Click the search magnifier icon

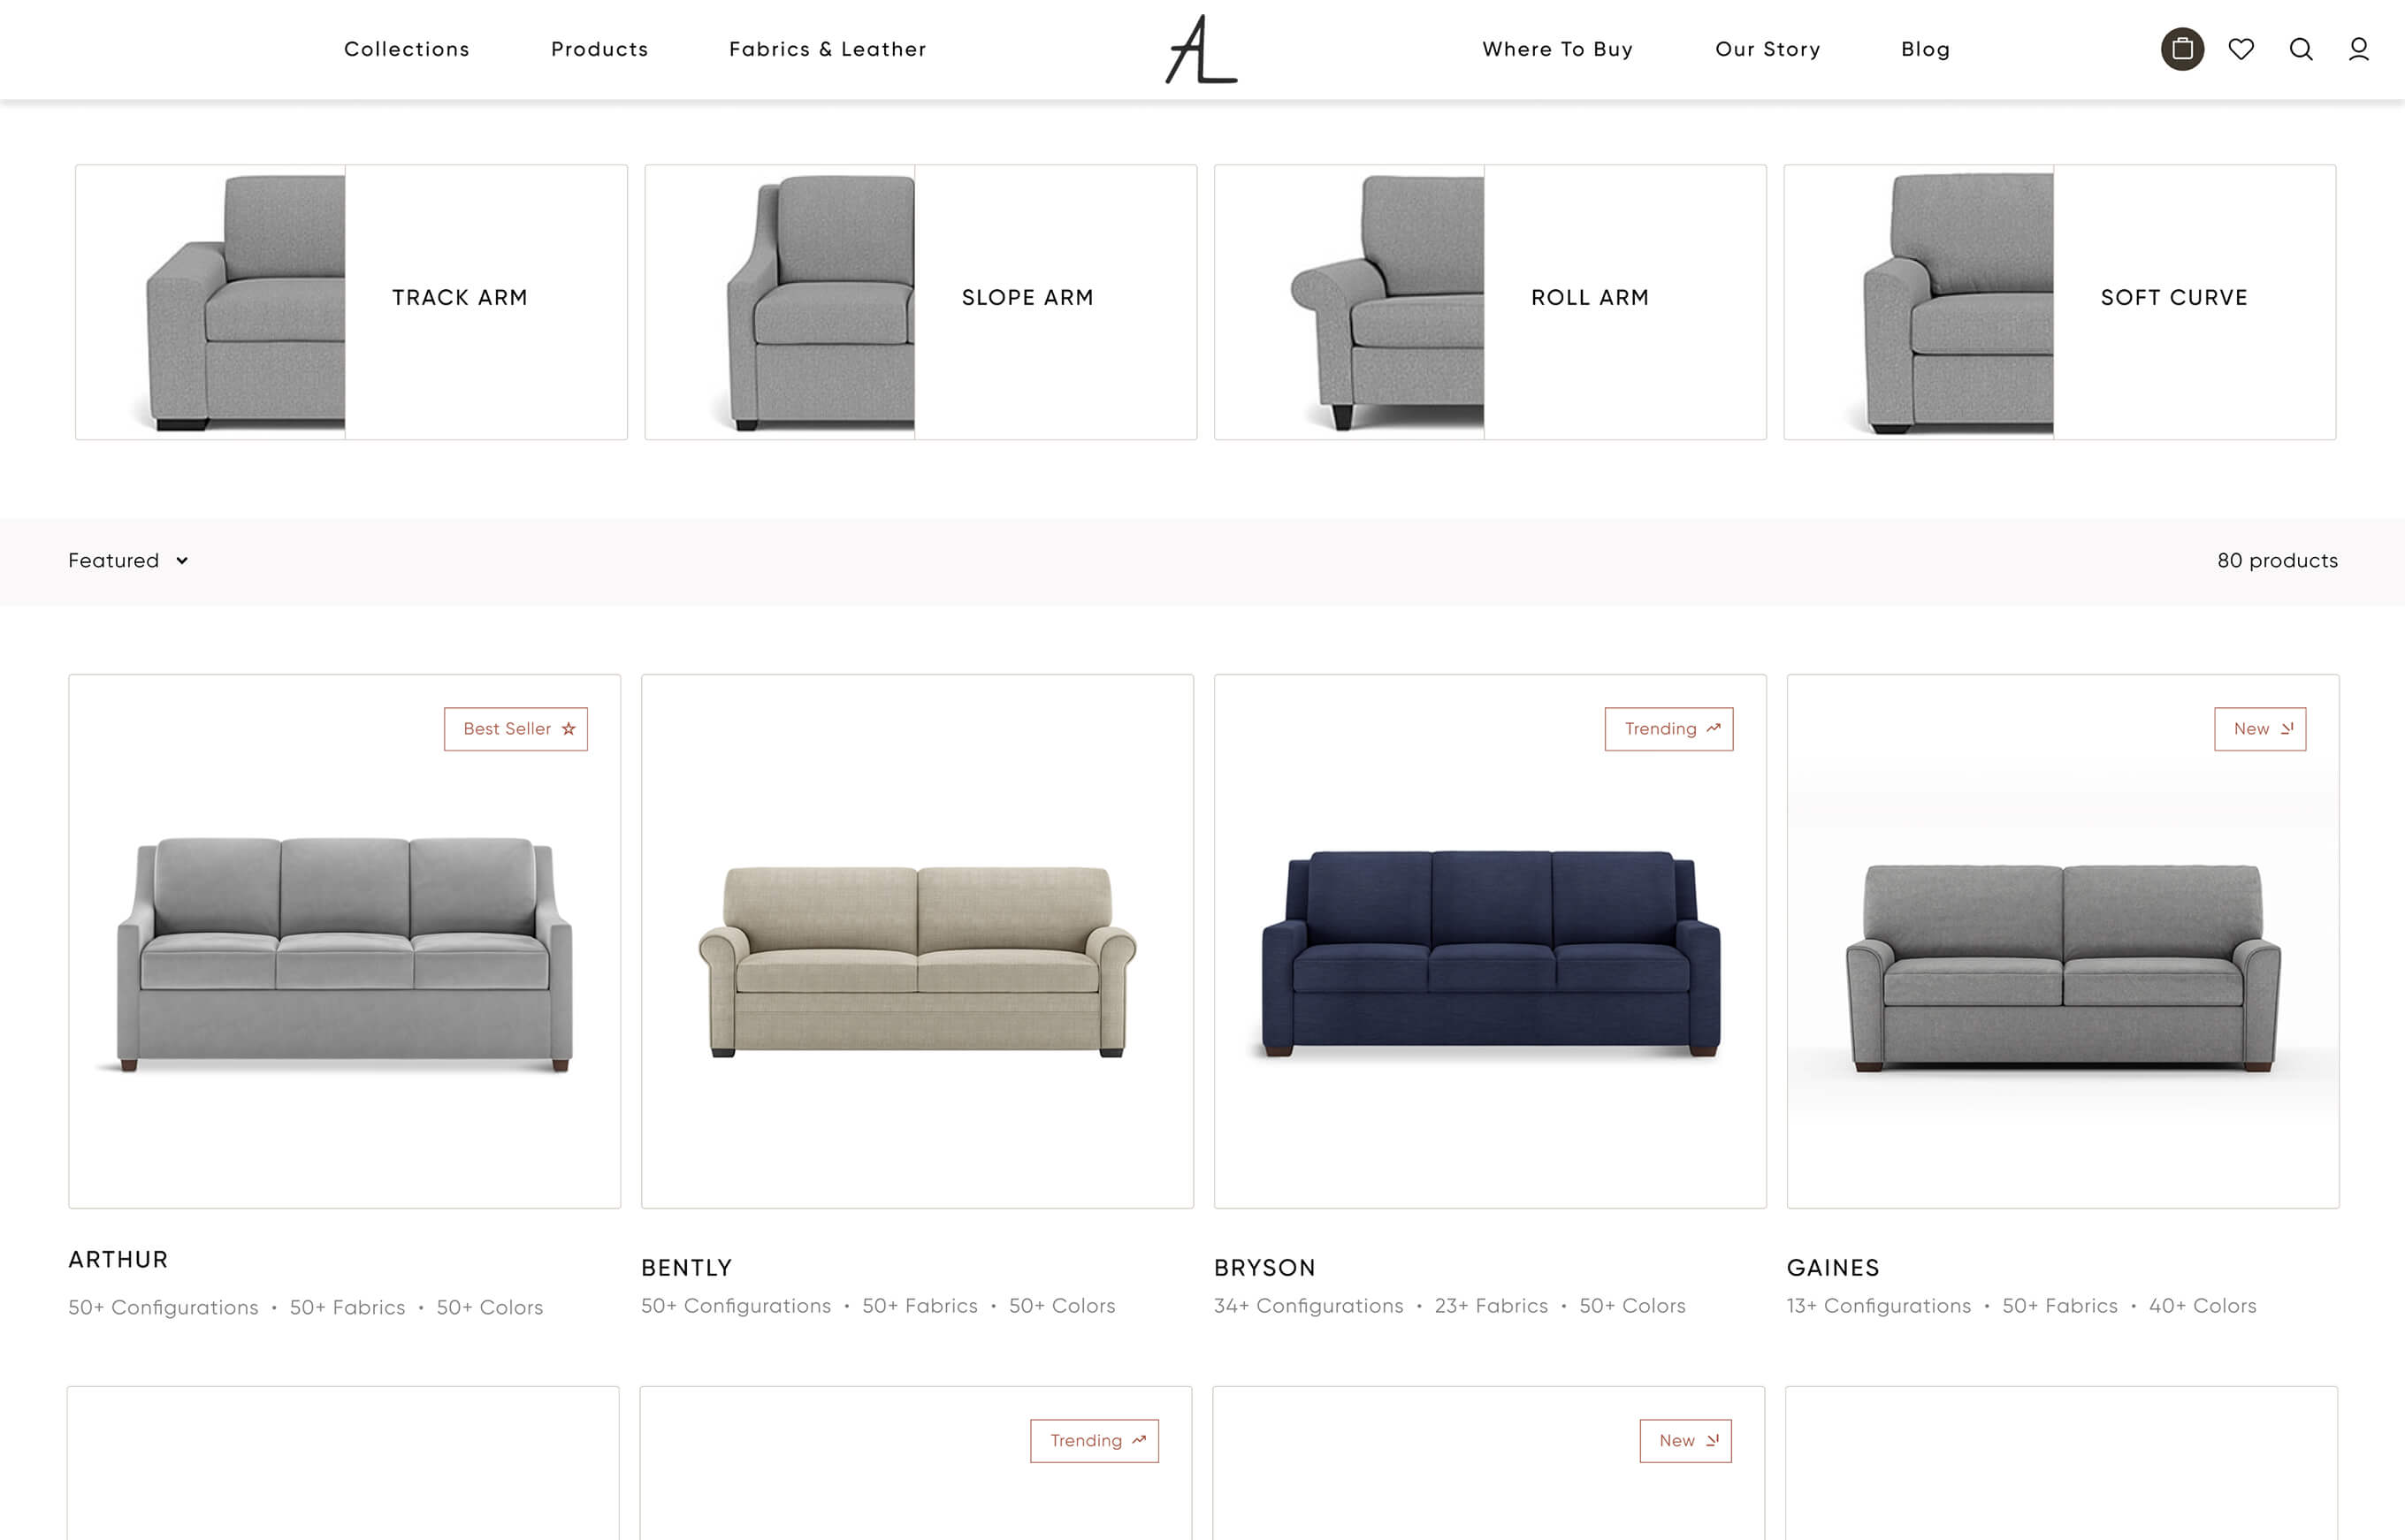(x=2301, y=49)
